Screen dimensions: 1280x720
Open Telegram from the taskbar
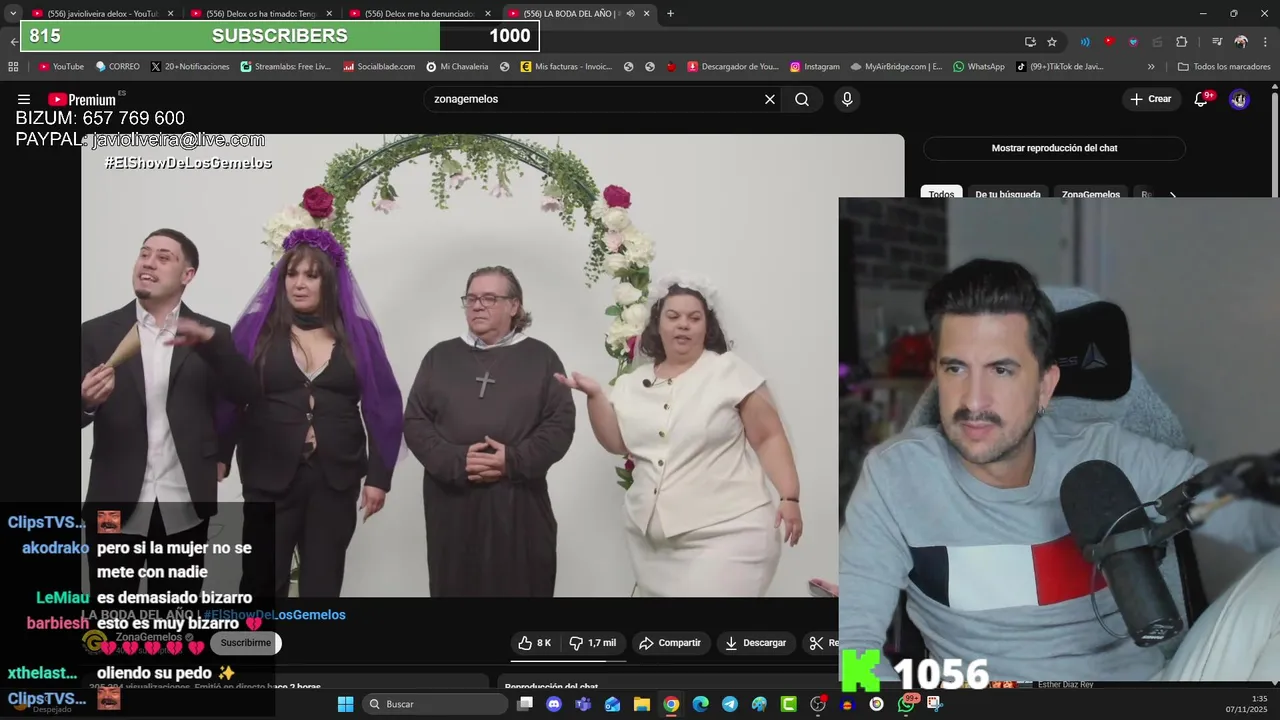tap(730, 704)
